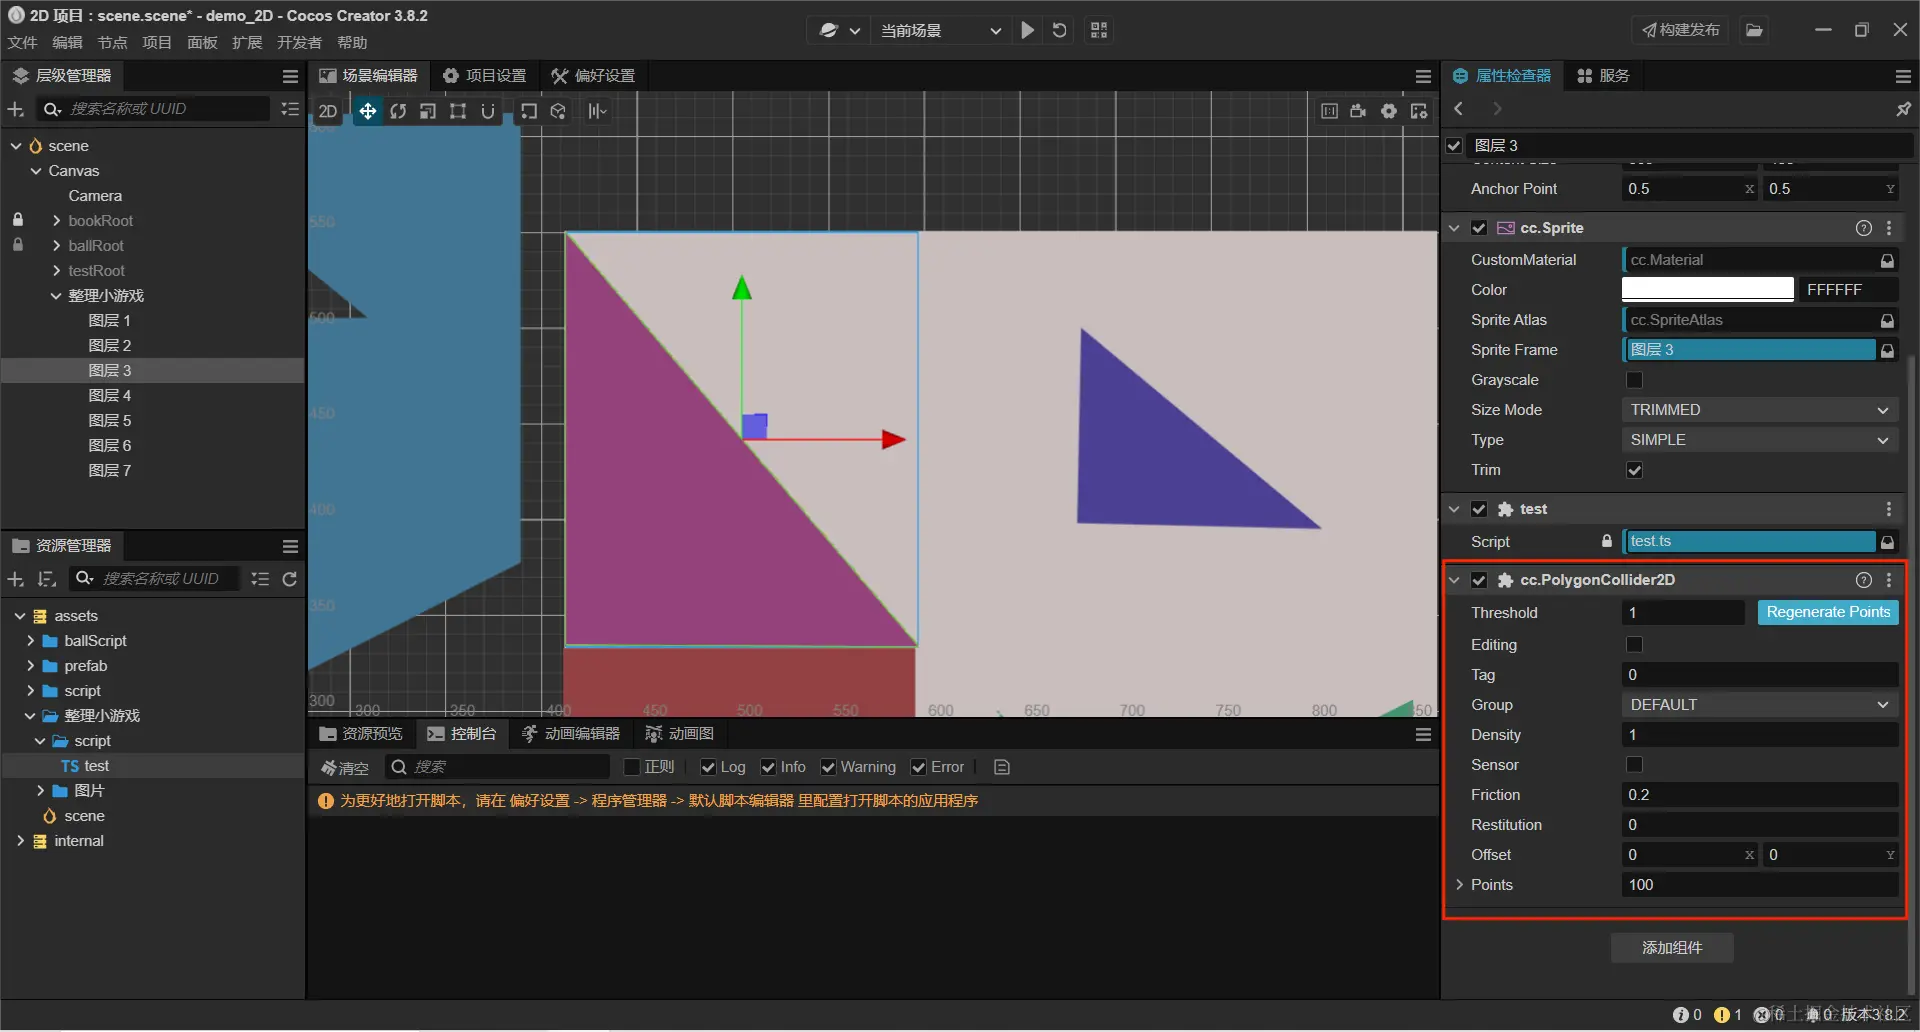Enable the collider Editing checkbox
This screenshot has width=1920, height=1032.
[1635, 645]
